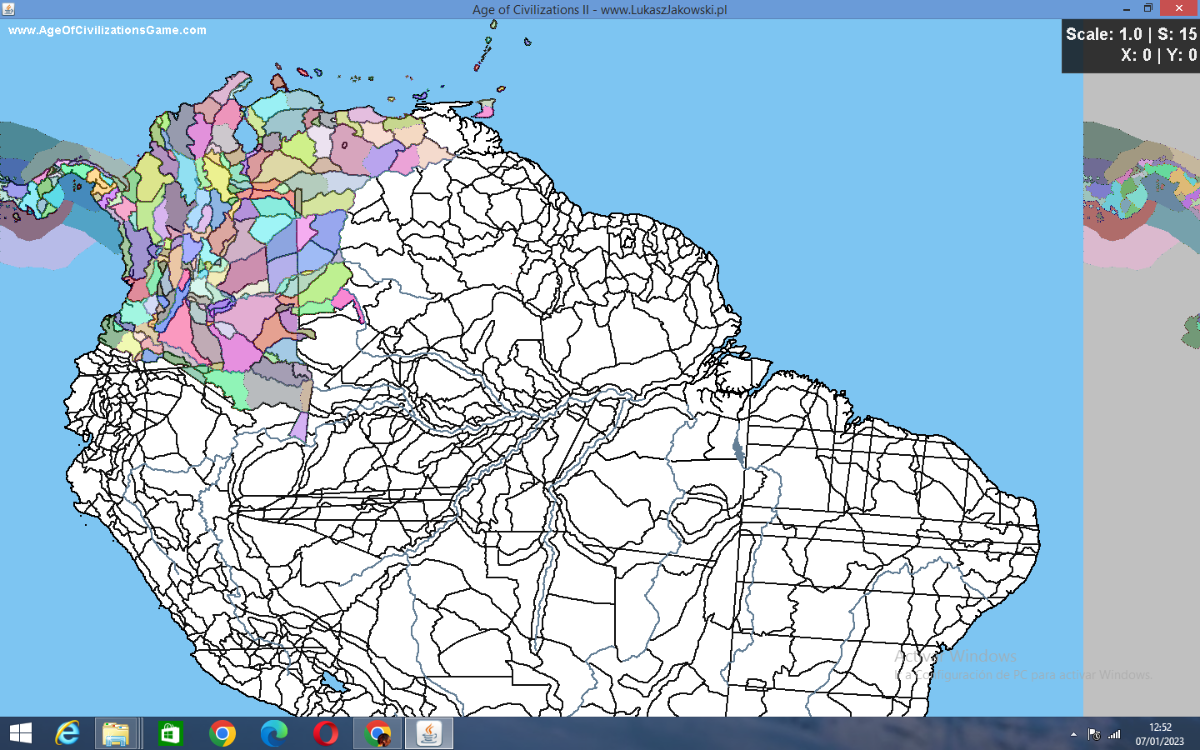Open the Windows Start menu
Screen dimensions: 1200x750
(x=19, y=734)
